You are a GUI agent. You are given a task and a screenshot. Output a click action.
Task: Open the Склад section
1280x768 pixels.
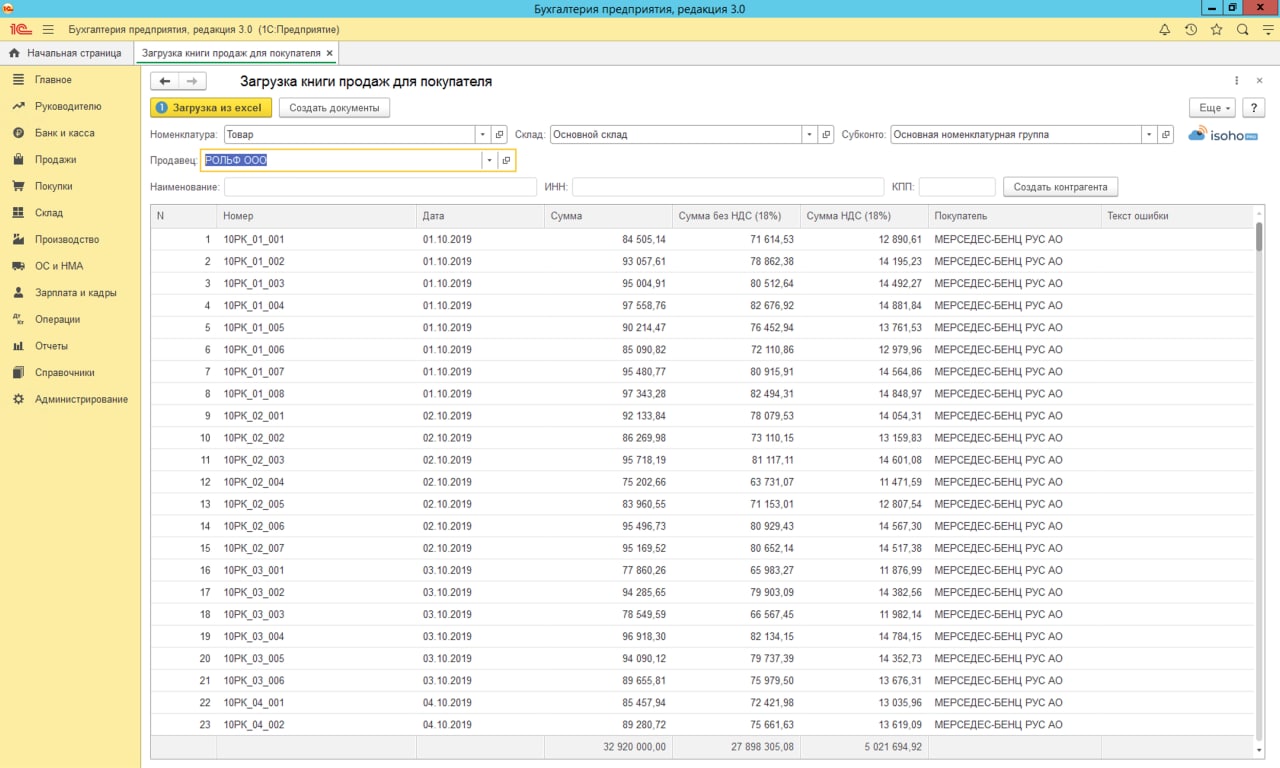pos(70,213)
